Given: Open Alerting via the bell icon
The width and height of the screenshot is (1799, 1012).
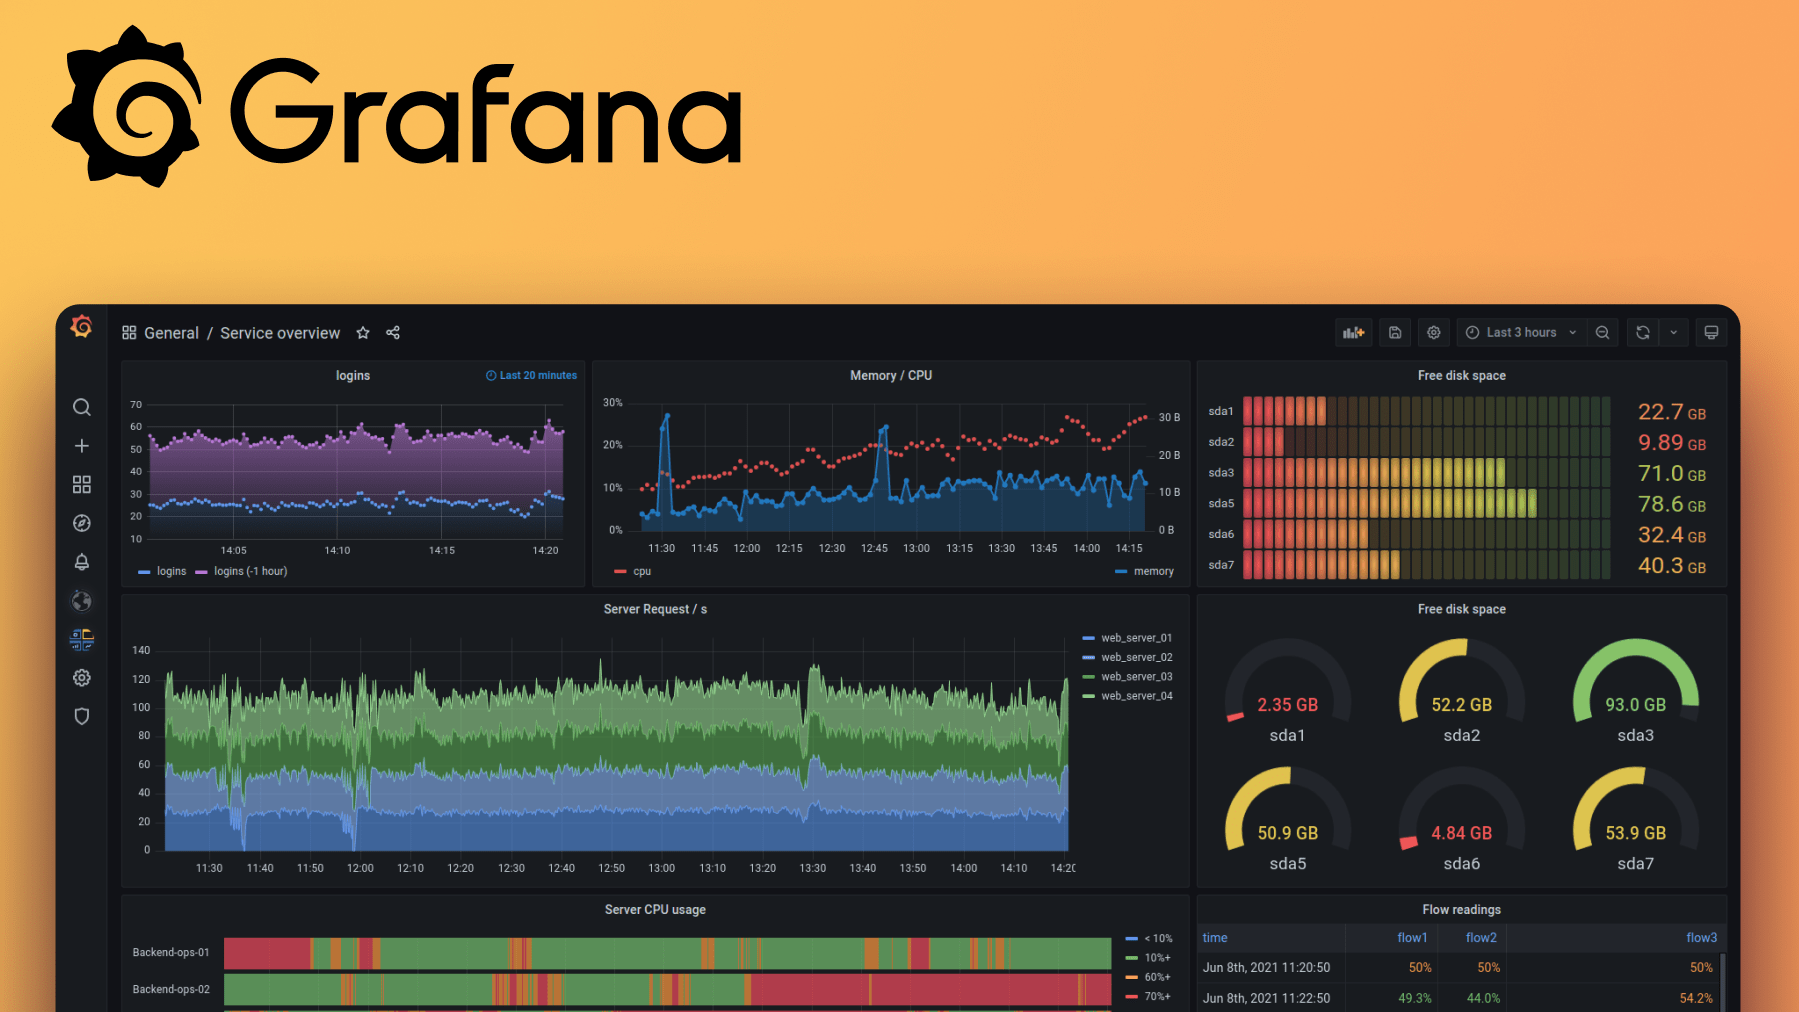Looking at the screenshot, I should coord(81,562).
